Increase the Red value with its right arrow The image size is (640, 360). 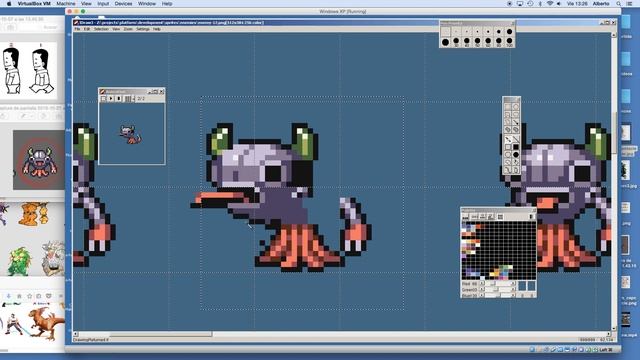pos(513,283)
